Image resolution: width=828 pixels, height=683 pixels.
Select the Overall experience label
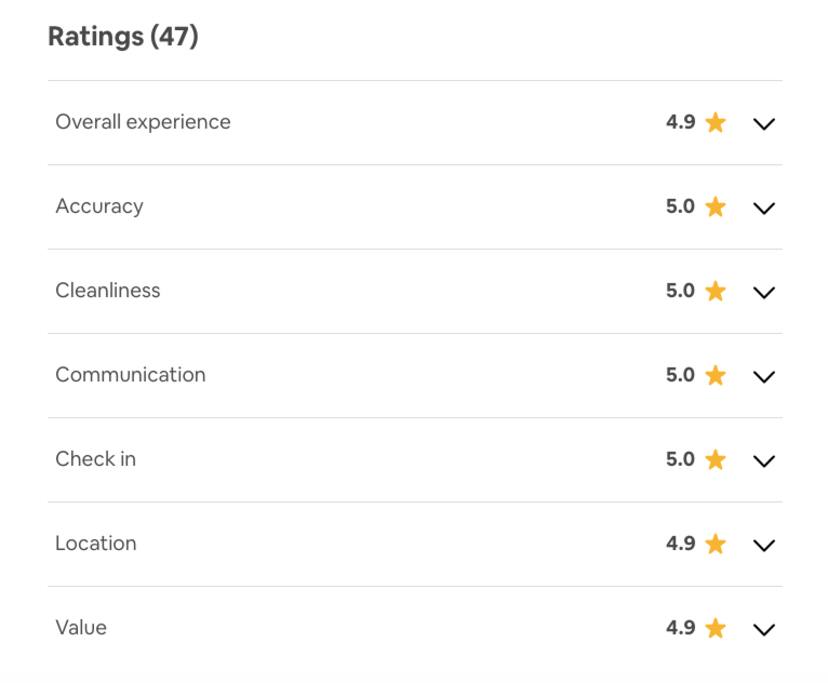click(143, 122)
